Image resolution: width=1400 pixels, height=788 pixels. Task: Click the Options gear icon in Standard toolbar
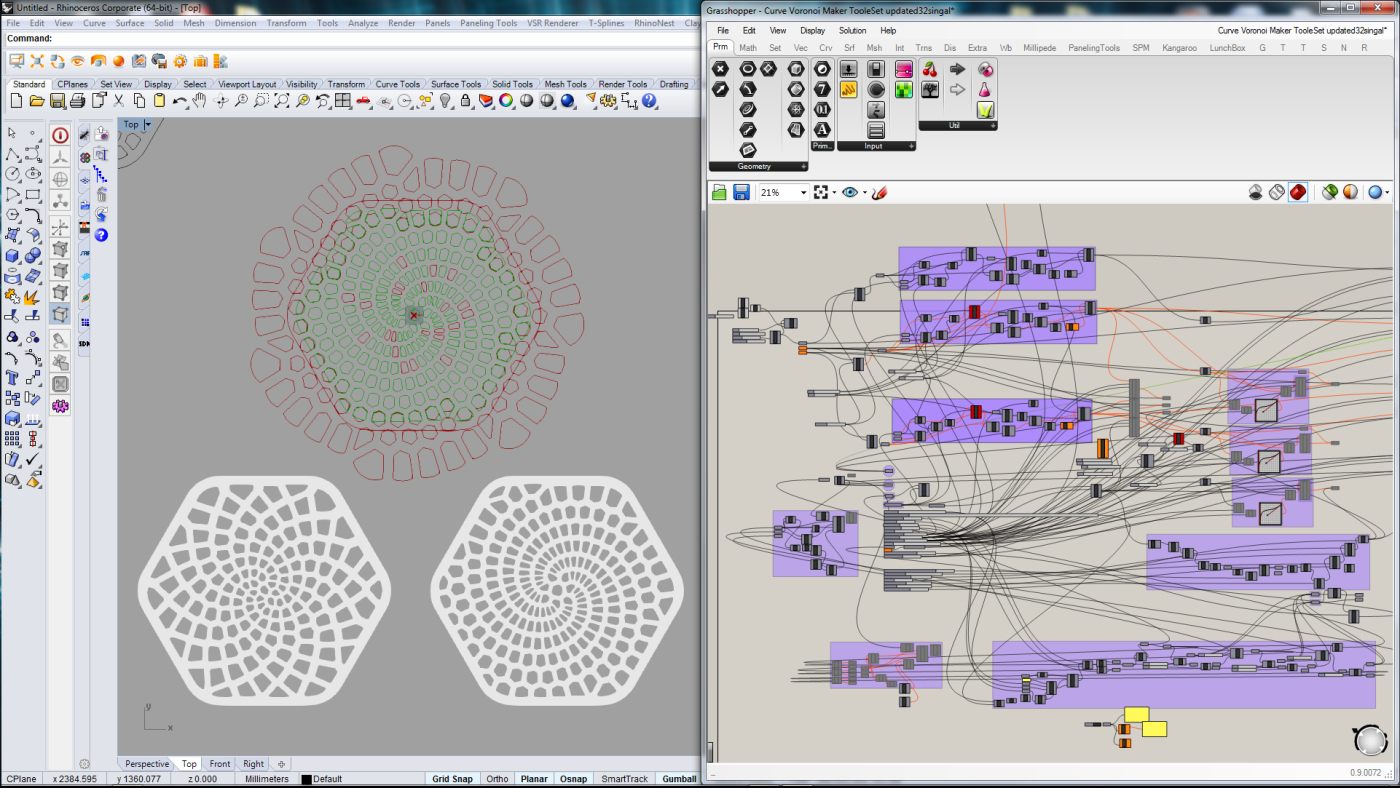(608, 101)
